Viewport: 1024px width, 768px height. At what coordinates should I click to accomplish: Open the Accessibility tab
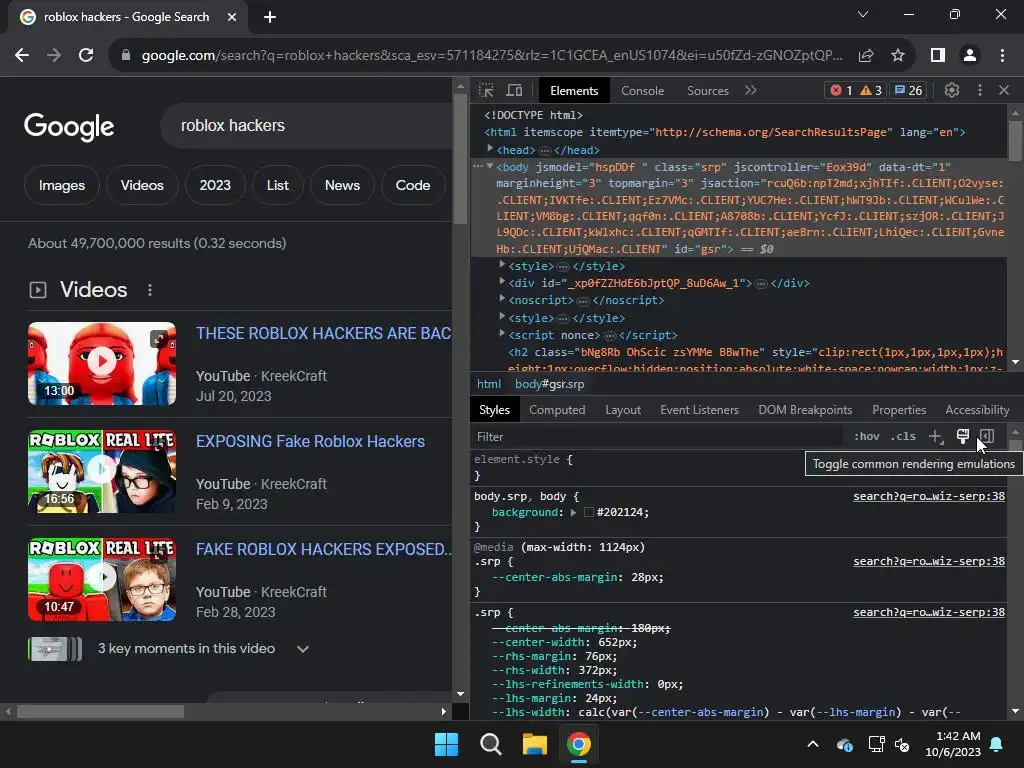977,410
